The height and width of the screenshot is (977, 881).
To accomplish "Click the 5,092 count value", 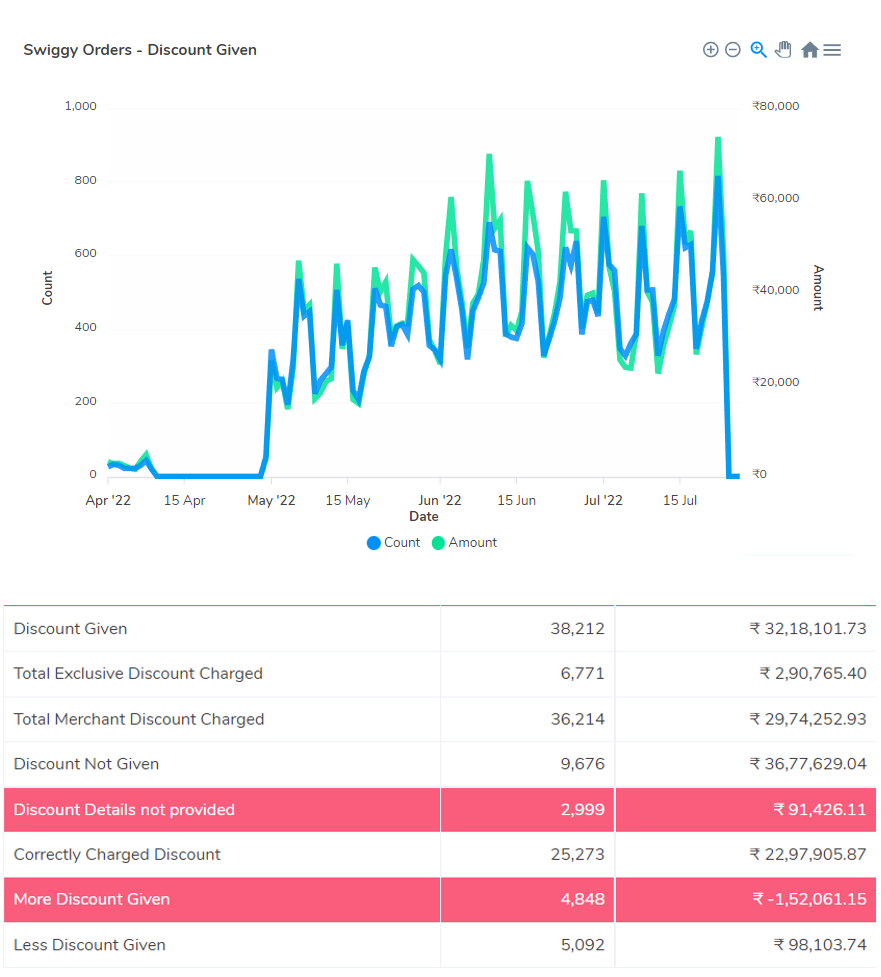I will click(583, 945).
